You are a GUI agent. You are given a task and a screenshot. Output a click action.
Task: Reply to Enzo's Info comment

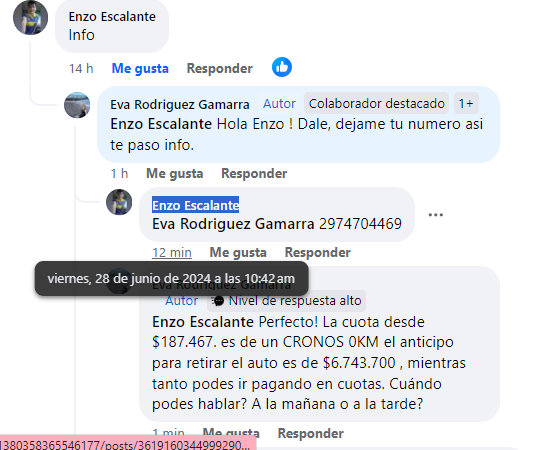pyautogui.click(x=220, y=69)
